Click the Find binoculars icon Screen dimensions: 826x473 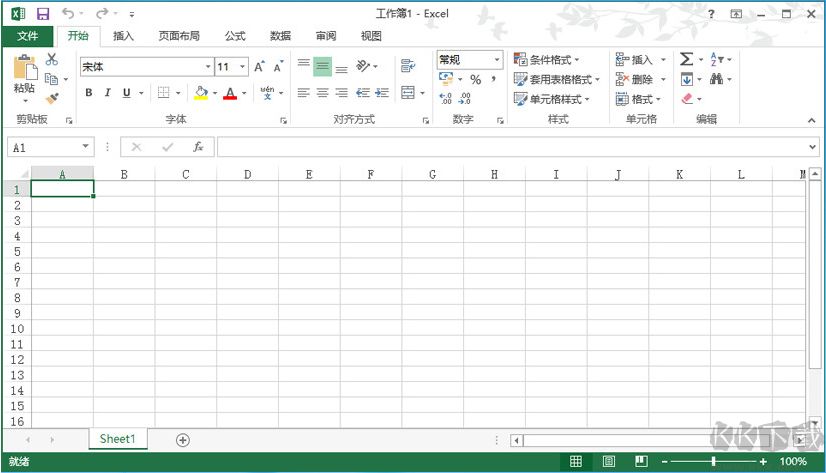716,79
